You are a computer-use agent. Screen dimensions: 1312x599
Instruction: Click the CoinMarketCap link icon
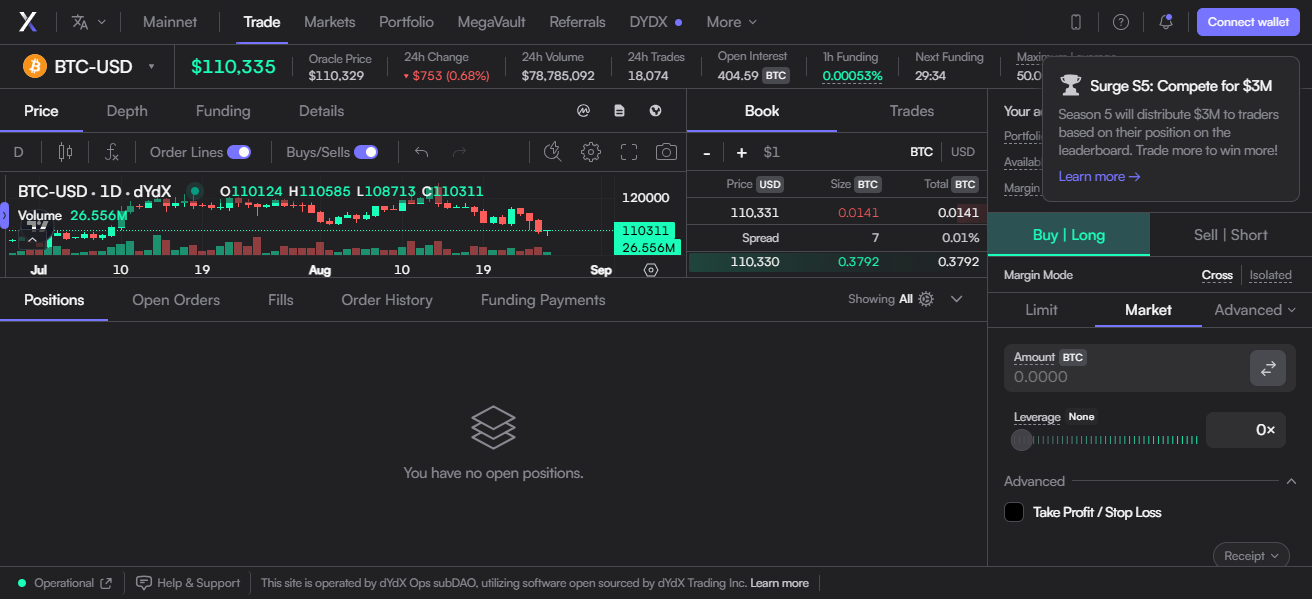584,111
